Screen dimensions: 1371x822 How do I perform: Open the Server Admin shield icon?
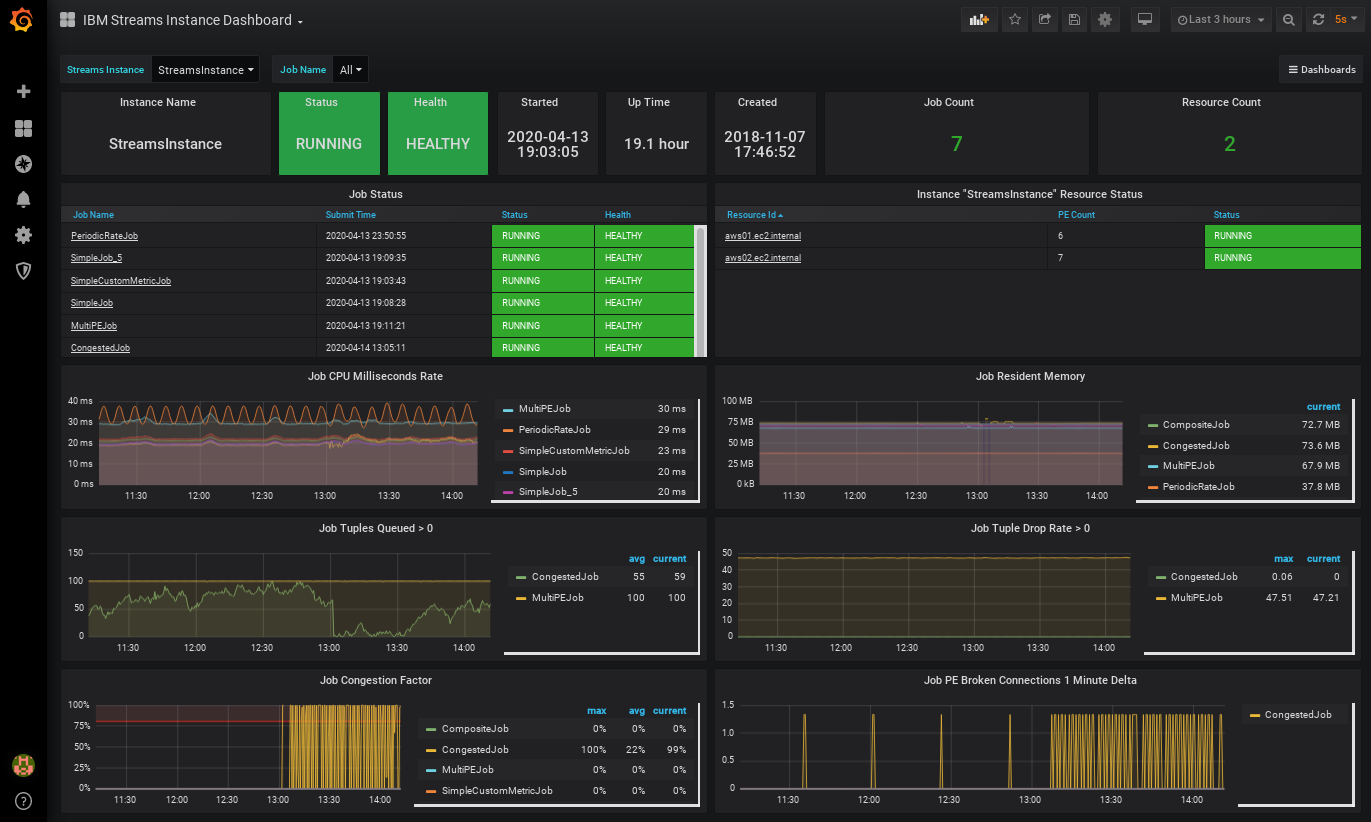tap(24, 270)
